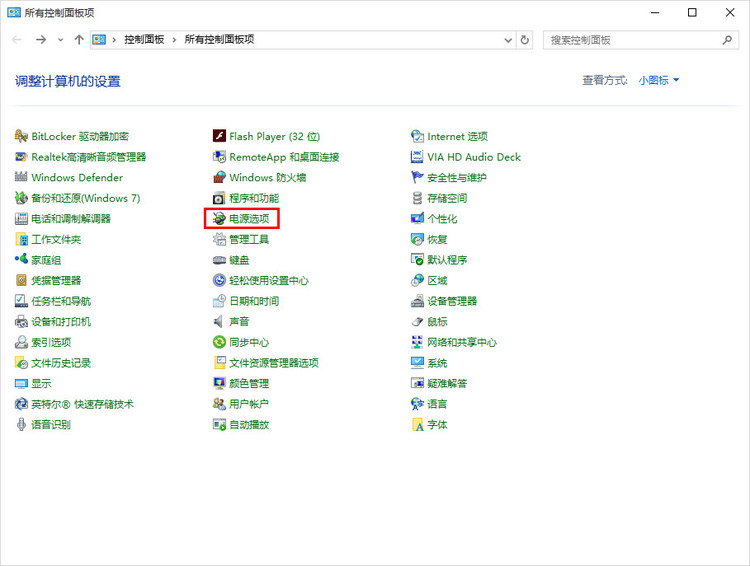Select 所有控制面板项 breadcrumb segment
750x566 pixels.
pyautogui.click(x=219, y=40)
